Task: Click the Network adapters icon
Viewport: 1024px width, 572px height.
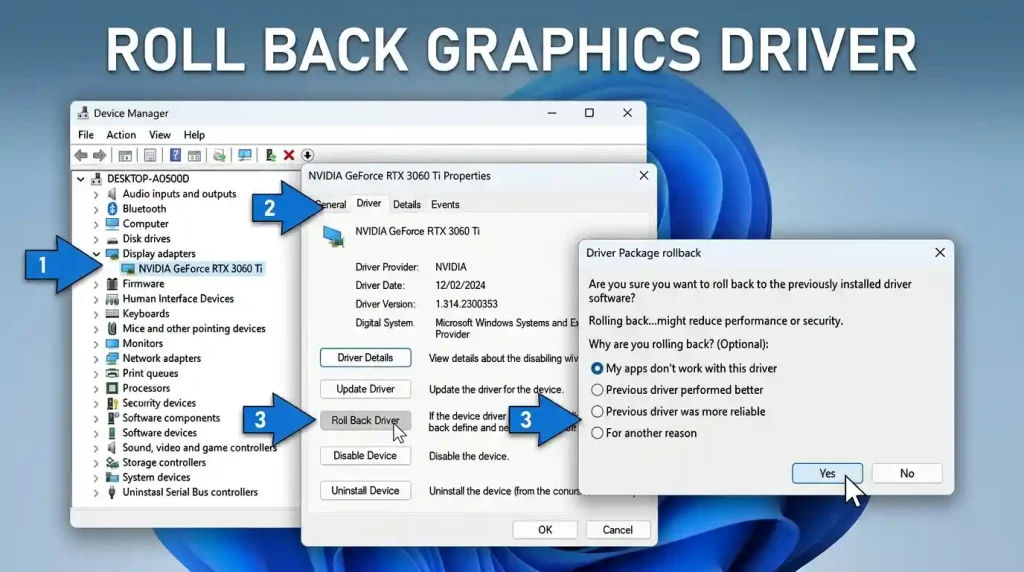Action: pos(112,358)
